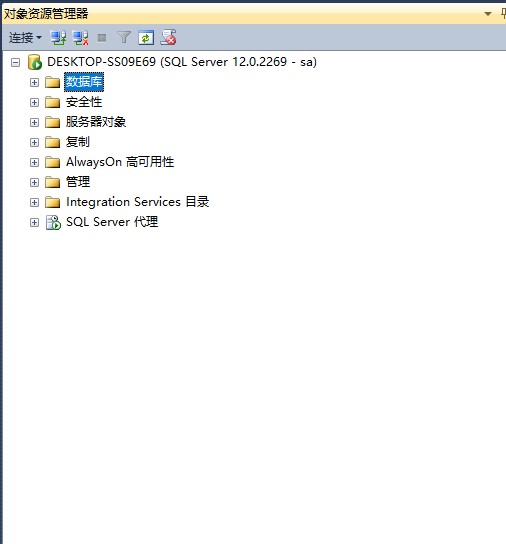Click the SQL Server 代理 agent icon

click(x=53, y=222)
